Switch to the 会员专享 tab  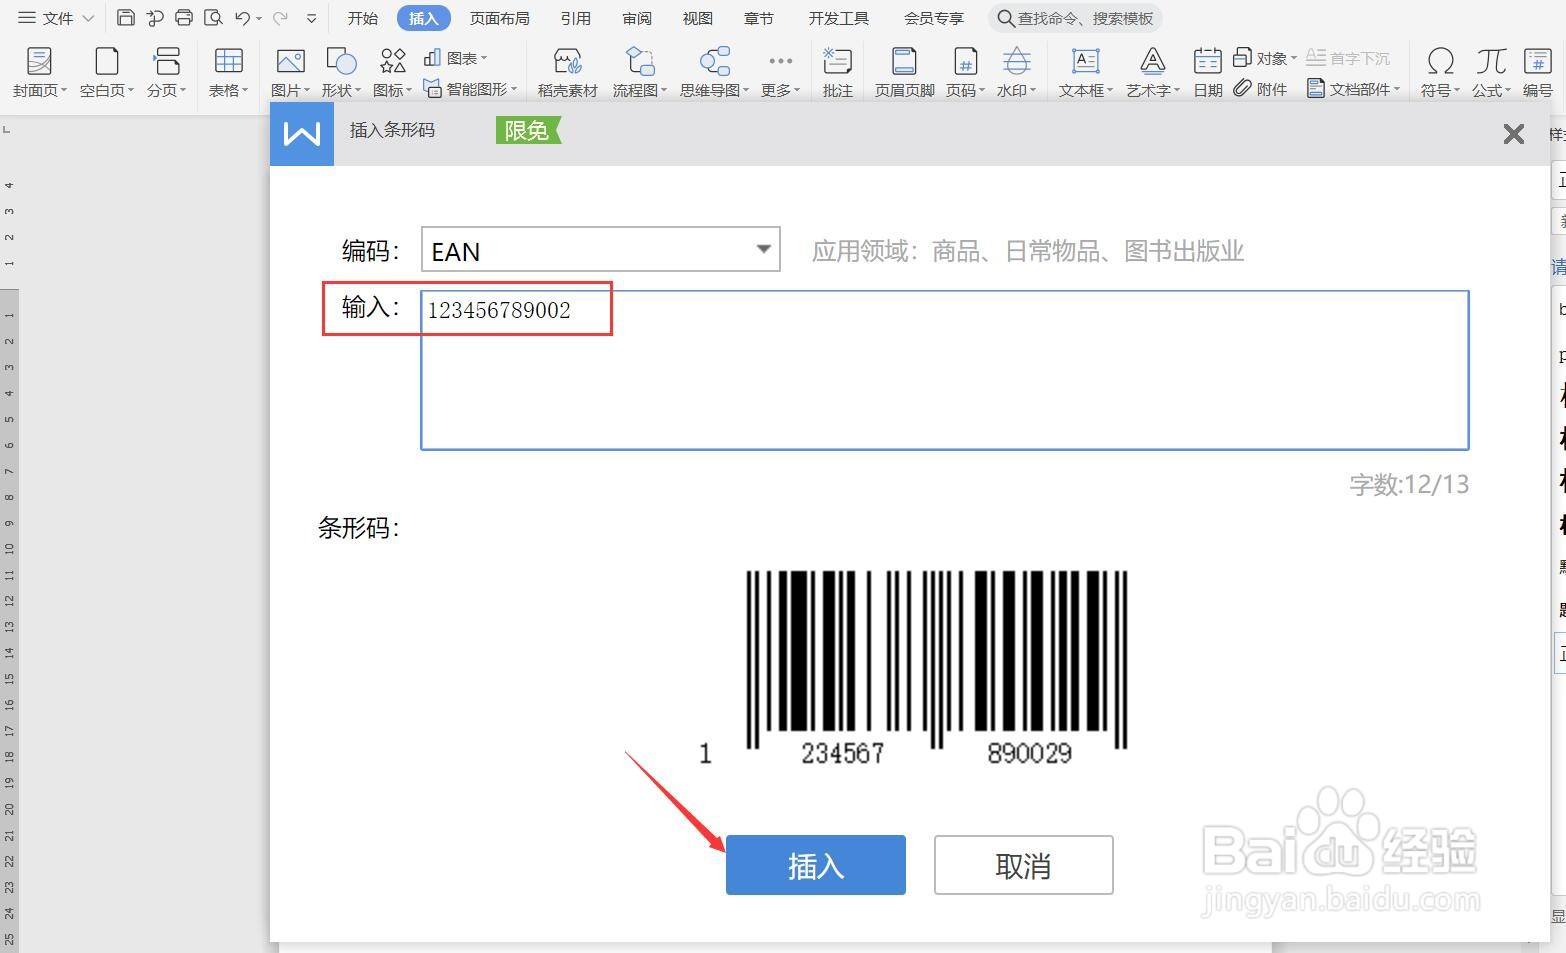[x=934, y=18]
